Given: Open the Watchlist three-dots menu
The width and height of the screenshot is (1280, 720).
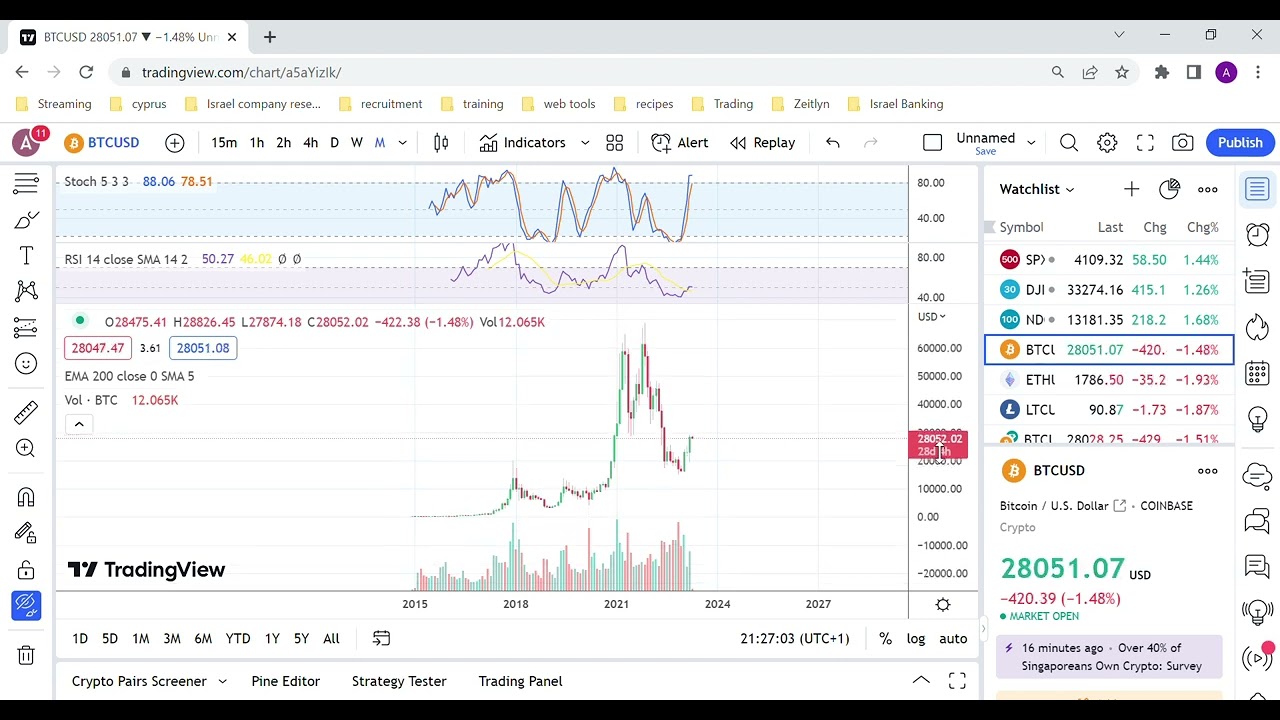Looking at the screenshot, I should (x=1208, y=189).
